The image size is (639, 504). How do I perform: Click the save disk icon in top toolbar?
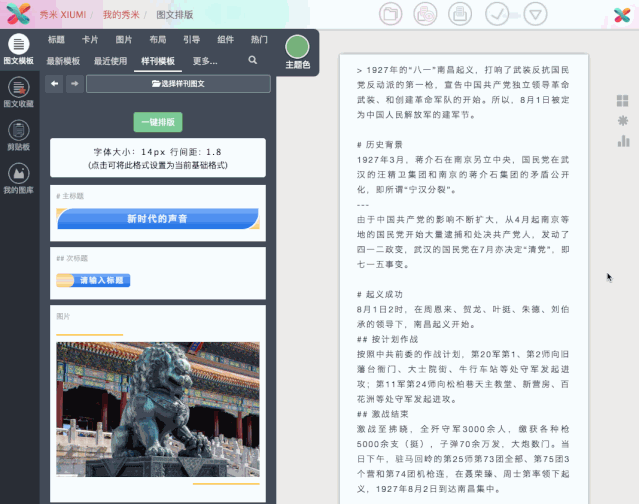pyautogui.click(x=460, y=14)
